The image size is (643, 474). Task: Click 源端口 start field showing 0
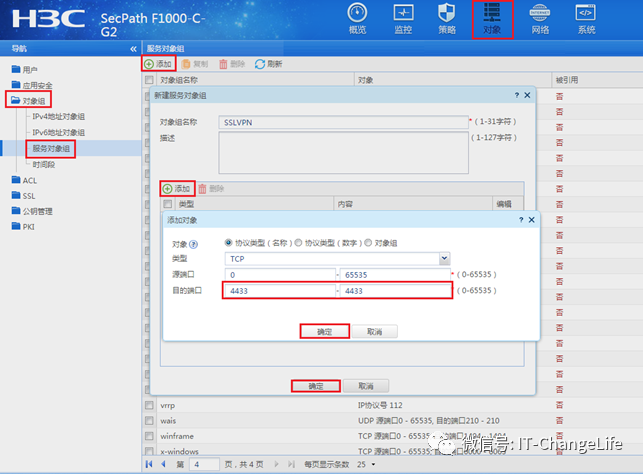click(280, 275)
